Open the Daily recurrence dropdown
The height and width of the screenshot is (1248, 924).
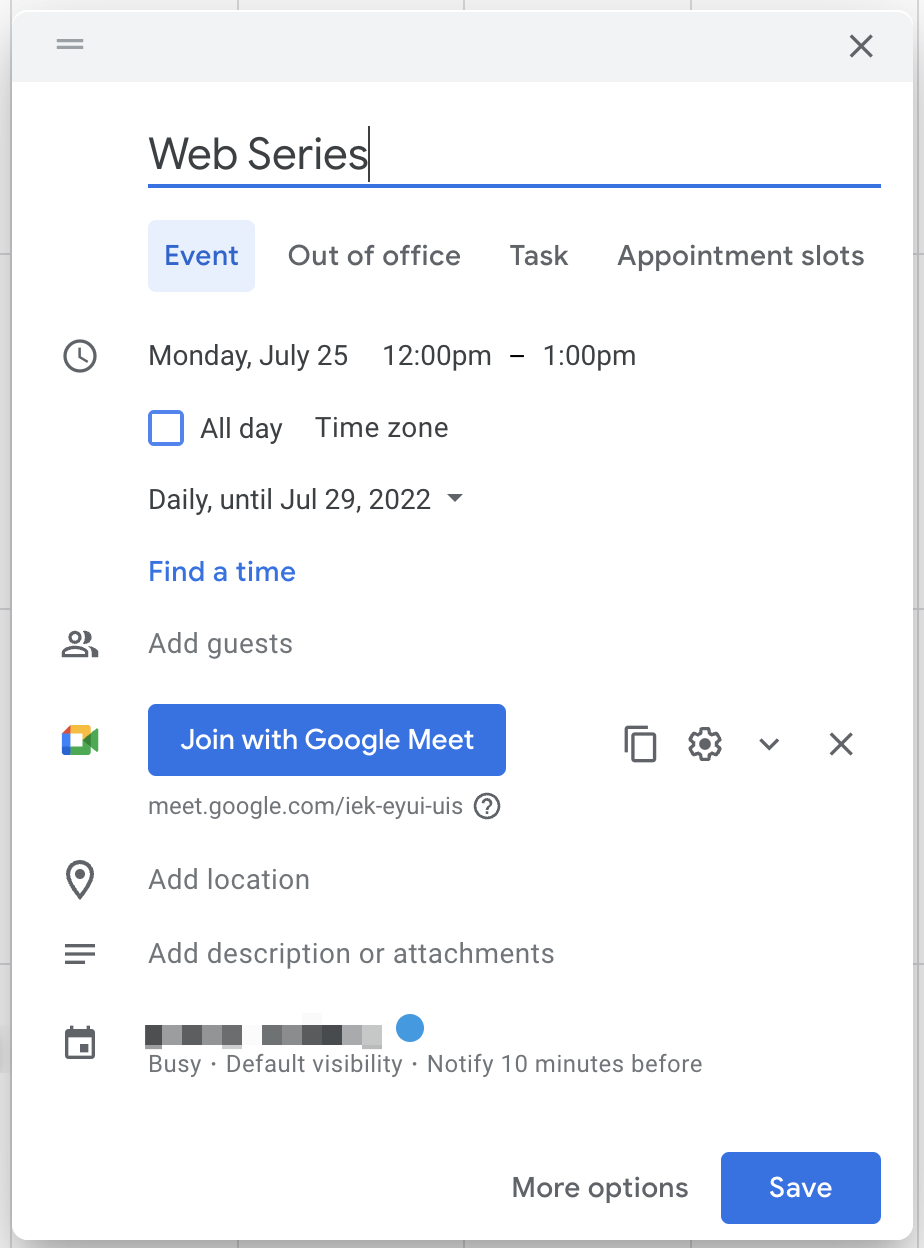pos(306,499)
